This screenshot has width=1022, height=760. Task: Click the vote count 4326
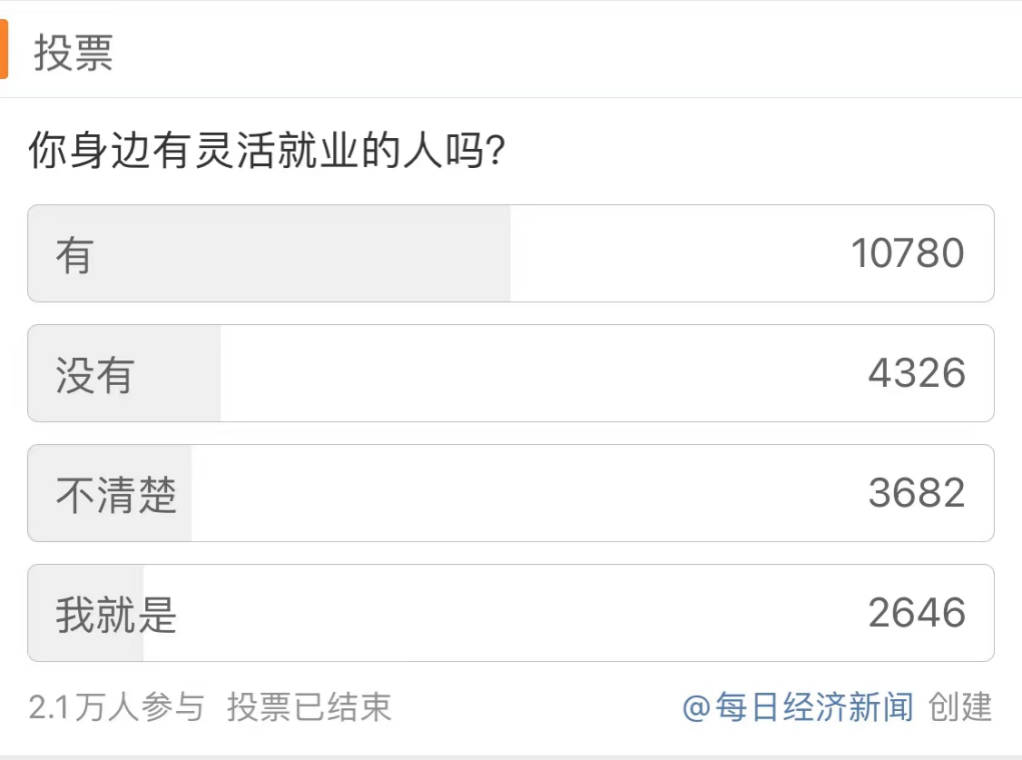[x=917, y=373]
